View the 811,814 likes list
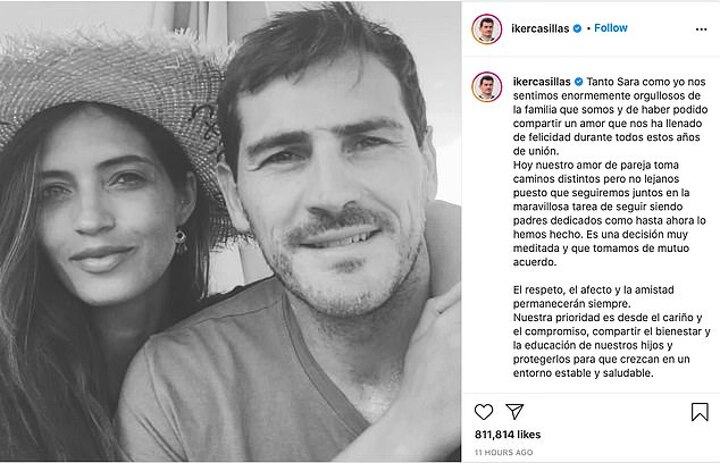Viewport: 720px width, 463px height. (507, 435)
